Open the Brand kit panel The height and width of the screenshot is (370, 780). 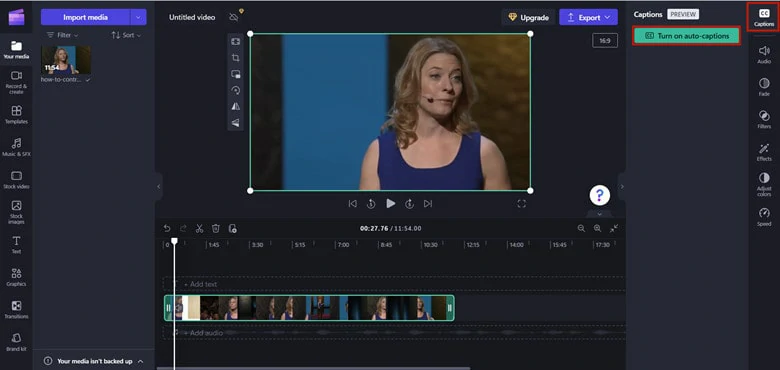click(16, 342)
